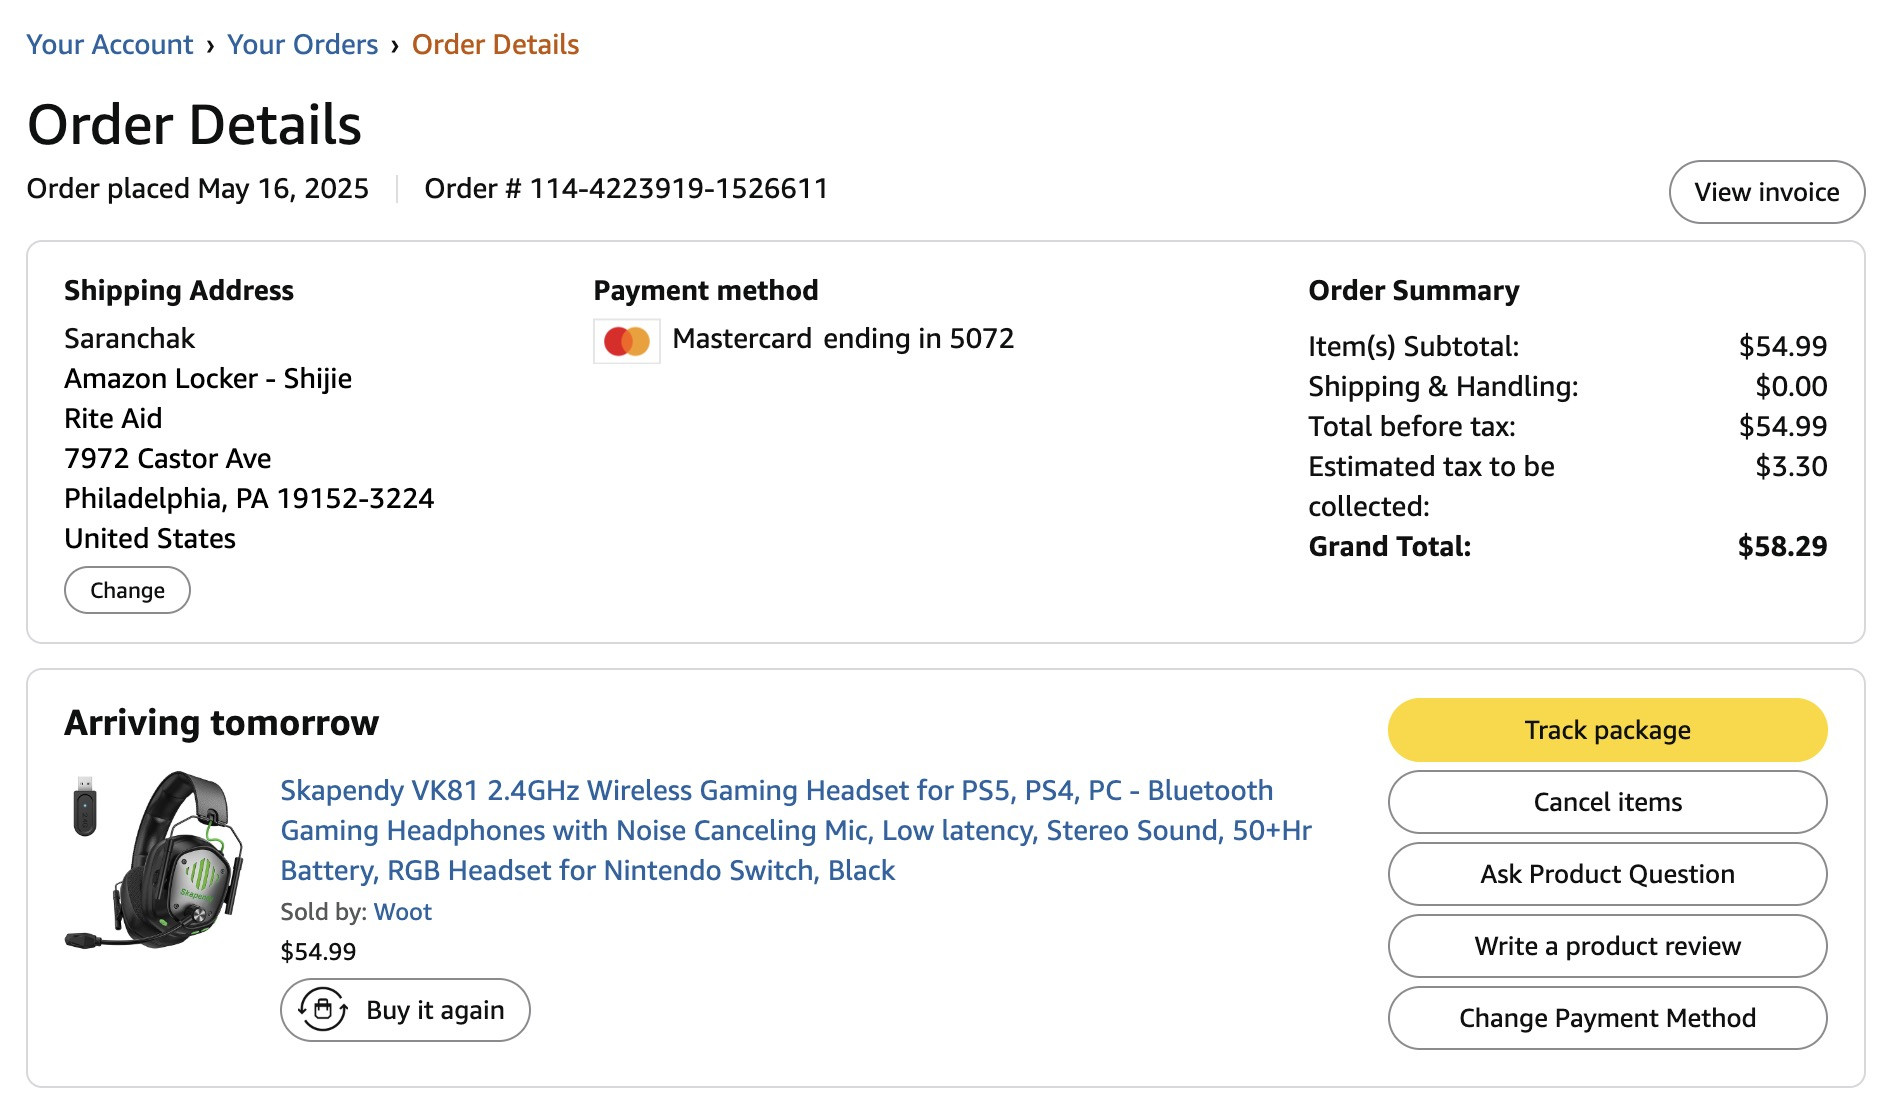The image size is (1900, 1104).
Task: Click the Mastercard ending in 5072 text
Action: (x=843, y=339)
